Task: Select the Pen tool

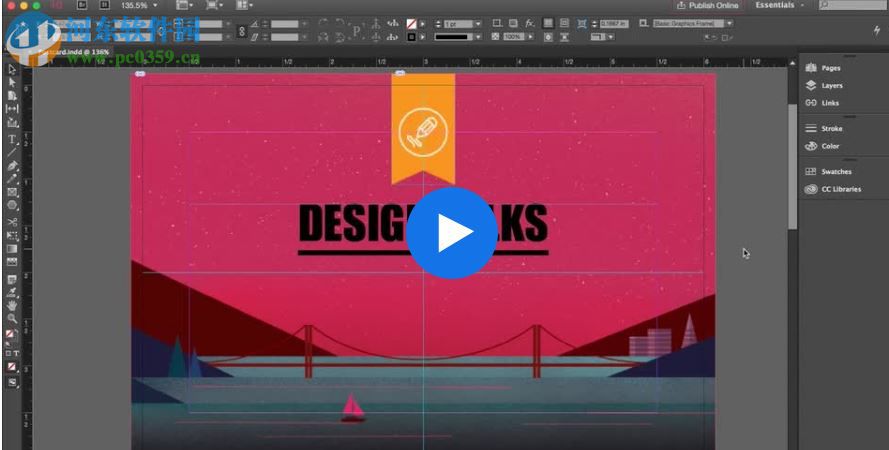Action: (x=12, y=166)
